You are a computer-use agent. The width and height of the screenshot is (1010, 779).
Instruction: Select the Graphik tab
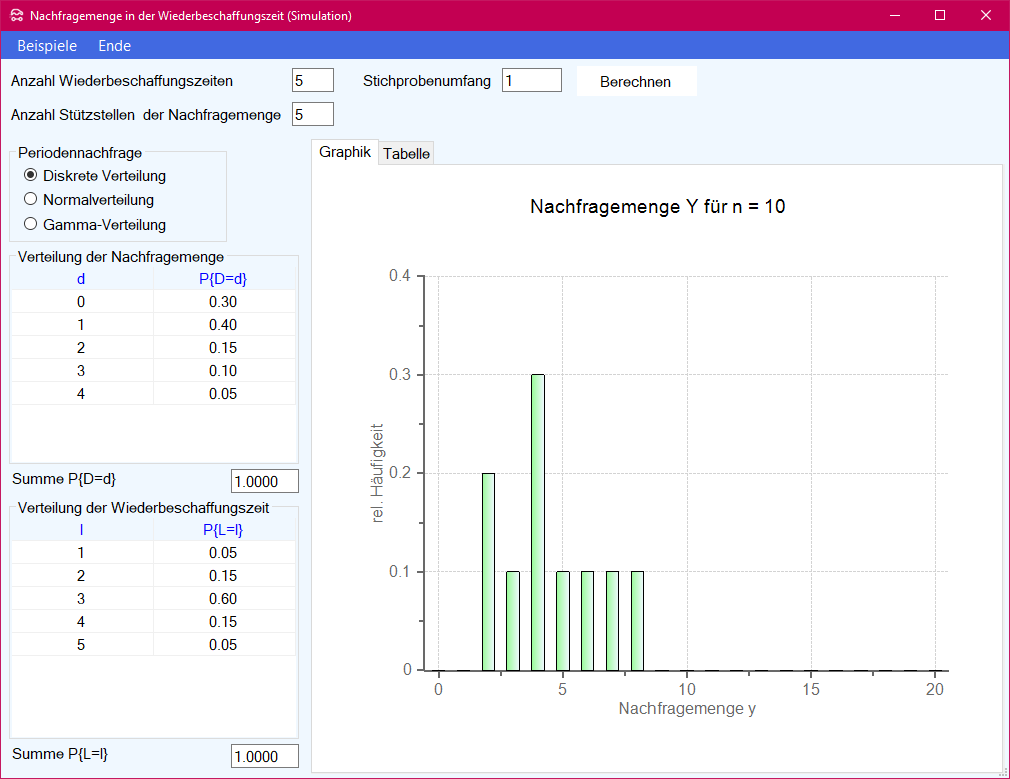point(345,152)
